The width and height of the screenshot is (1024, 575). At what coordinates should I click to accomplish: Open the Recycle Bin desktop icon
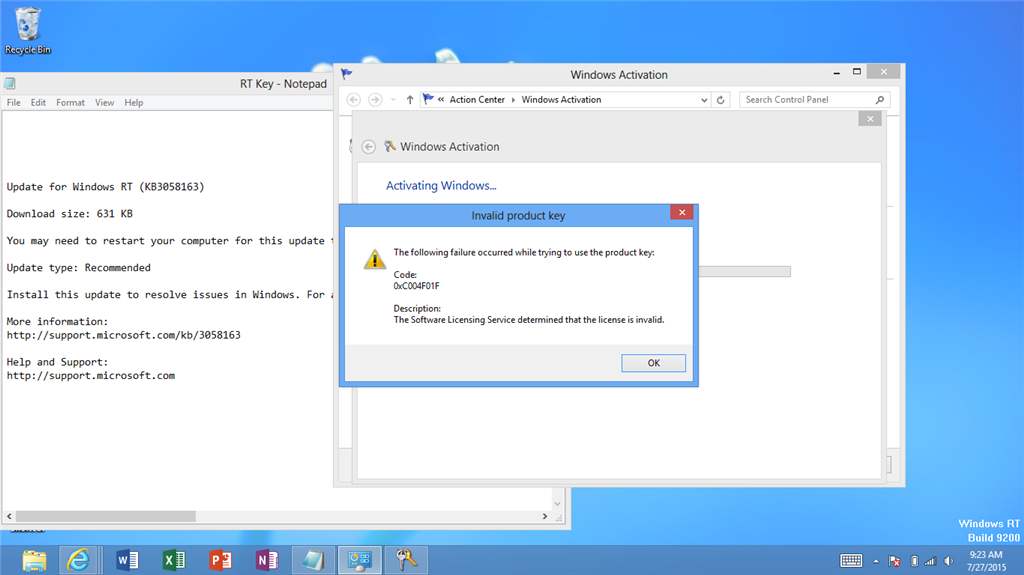27,31
